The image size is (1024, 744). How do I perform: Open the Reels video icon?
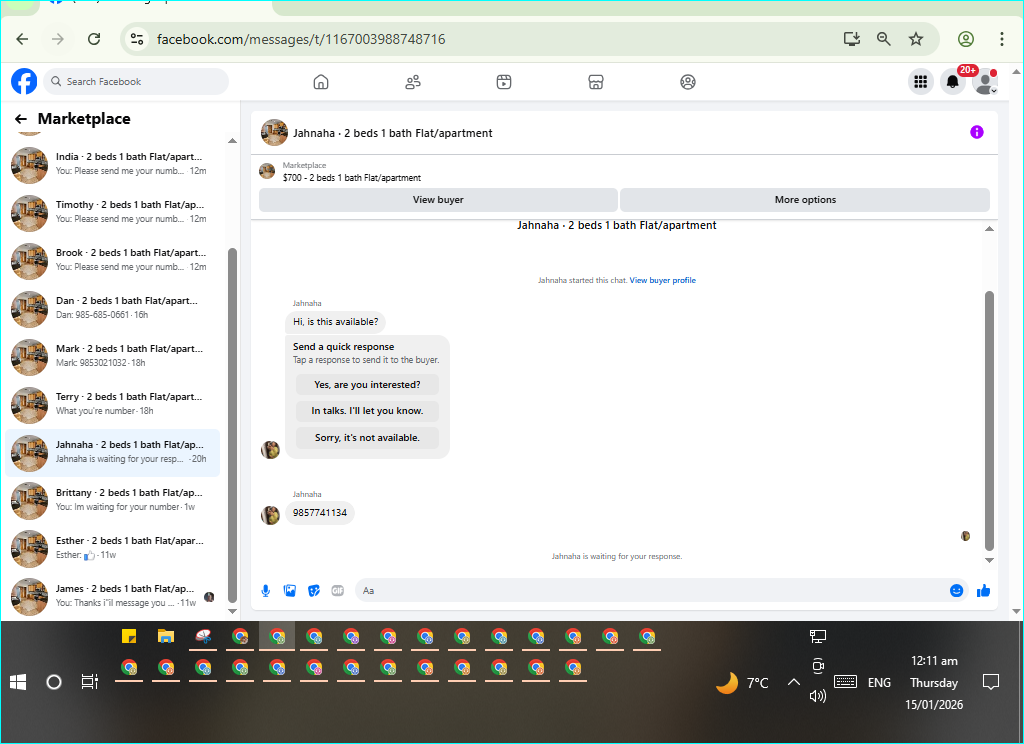pyautogui.click(x=504, y=82)
